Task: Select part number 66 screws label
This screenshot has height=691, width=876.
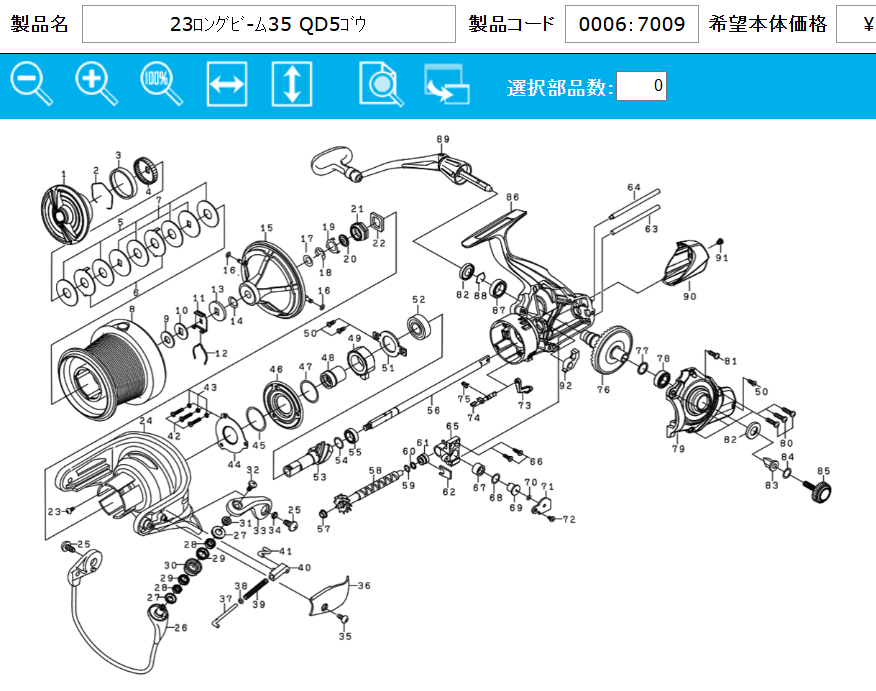Action: coord(536,462)
